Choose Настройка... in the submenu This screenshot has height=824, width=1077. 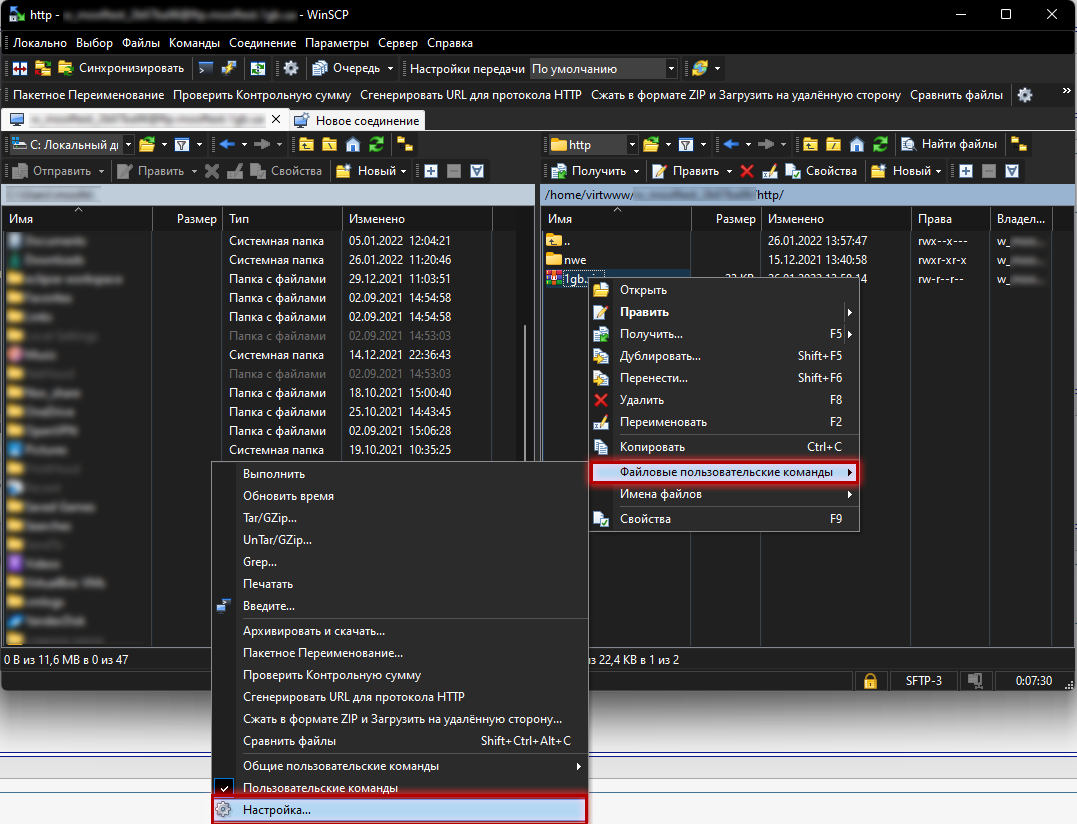[x=400, y=810]
